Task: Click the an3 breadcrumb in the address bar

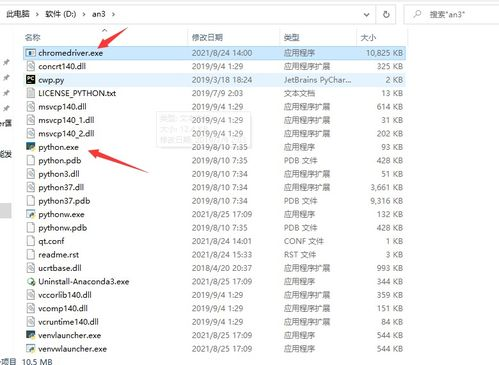Action: 99,14
